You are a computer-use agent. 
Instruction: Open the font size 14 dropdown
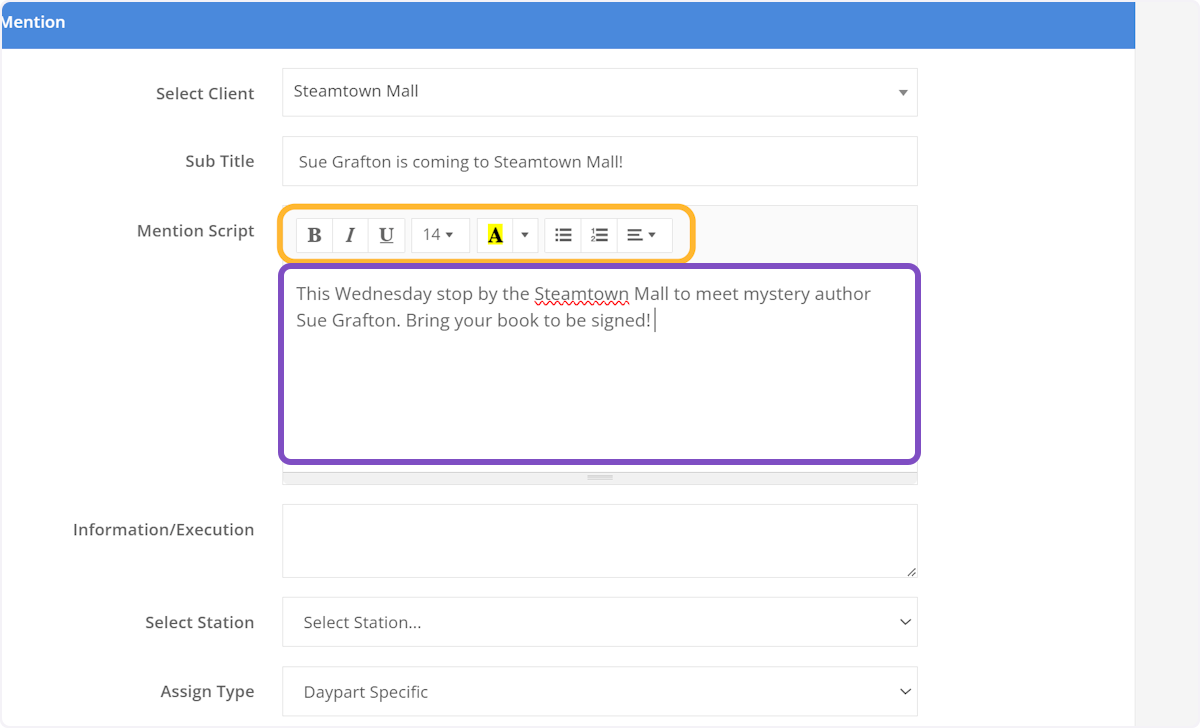[438, 235]
